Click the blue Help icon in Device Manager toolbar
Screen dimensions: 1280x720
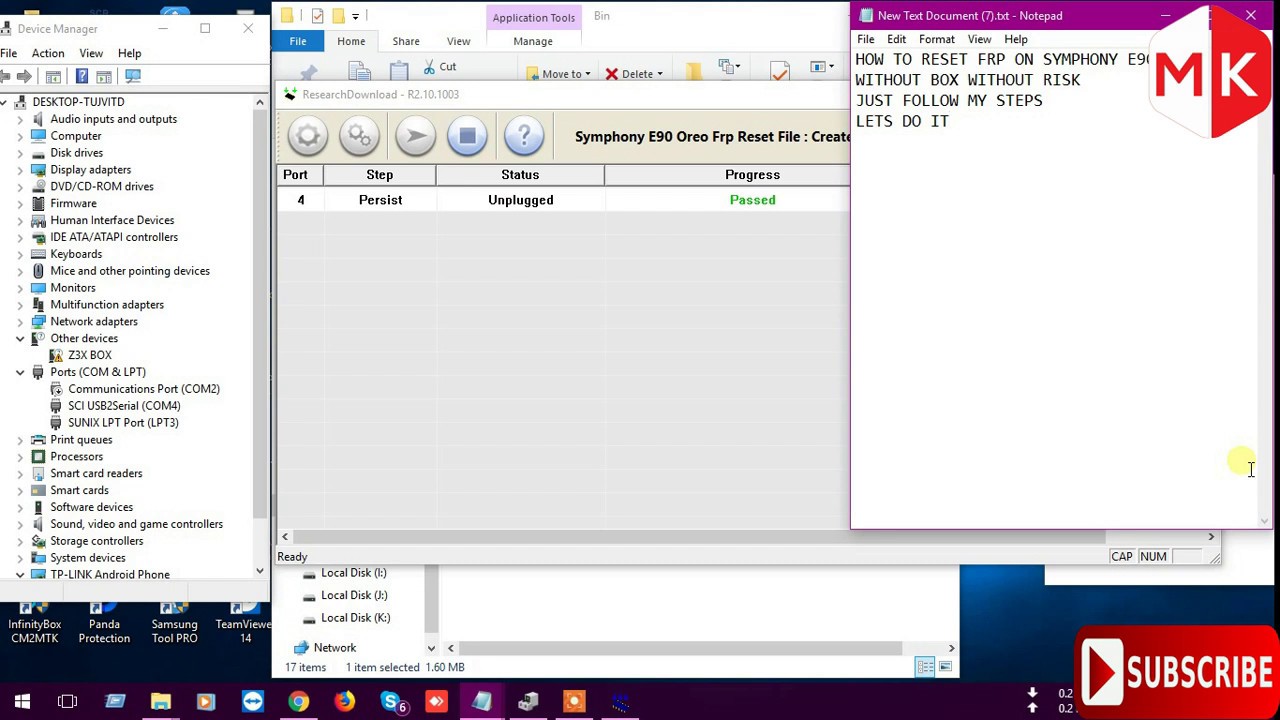coord(82,77)
